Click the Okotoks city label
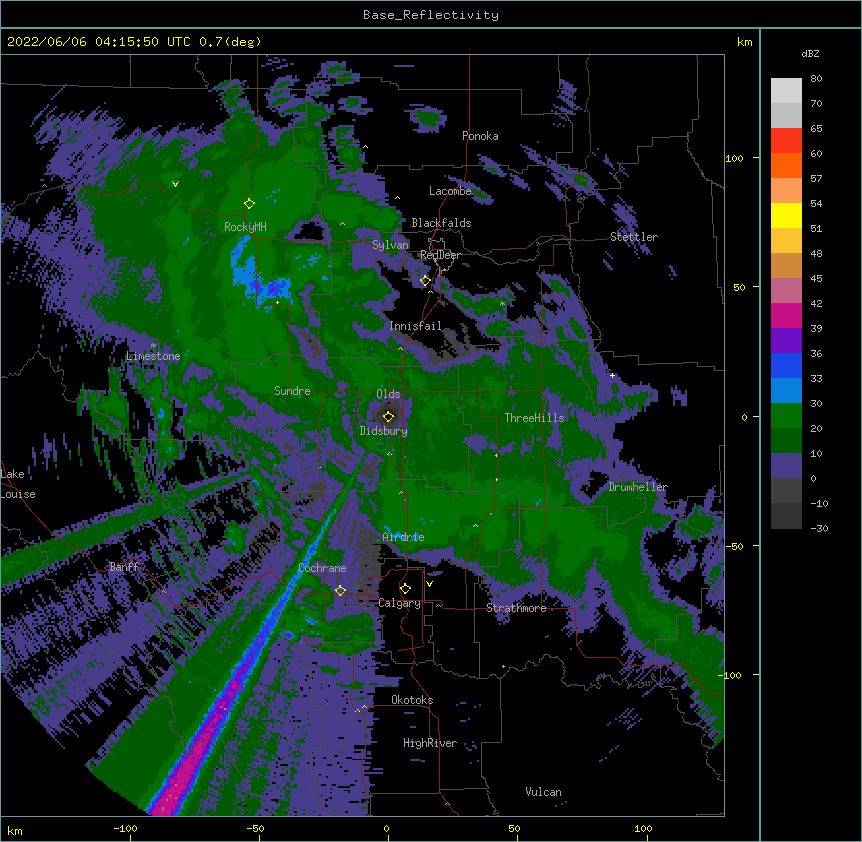Screen dimensions: 862x842 coord(412,700)
